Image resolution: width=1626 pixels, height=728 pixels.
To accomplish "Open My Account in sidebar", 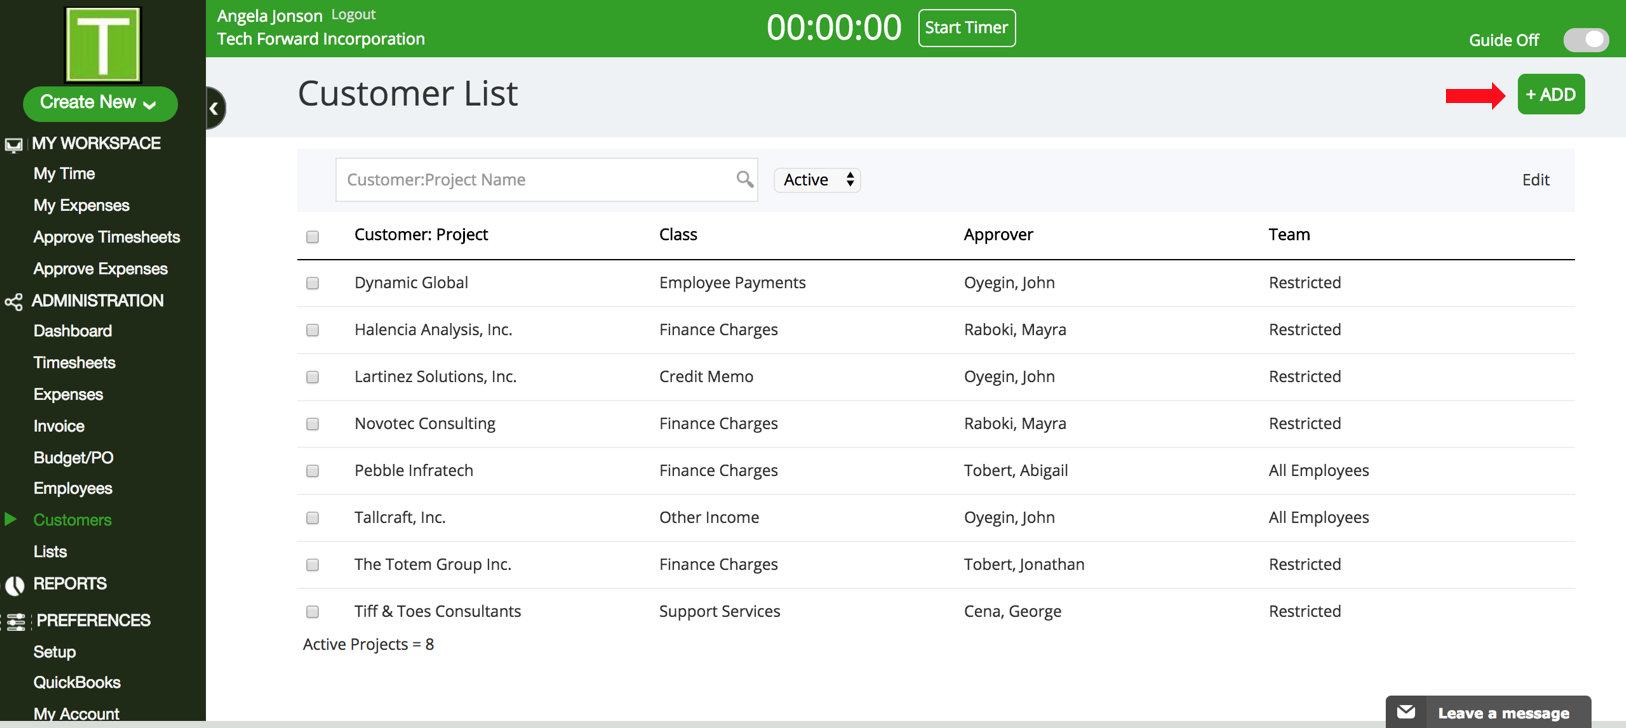I will tap(76, 714).
